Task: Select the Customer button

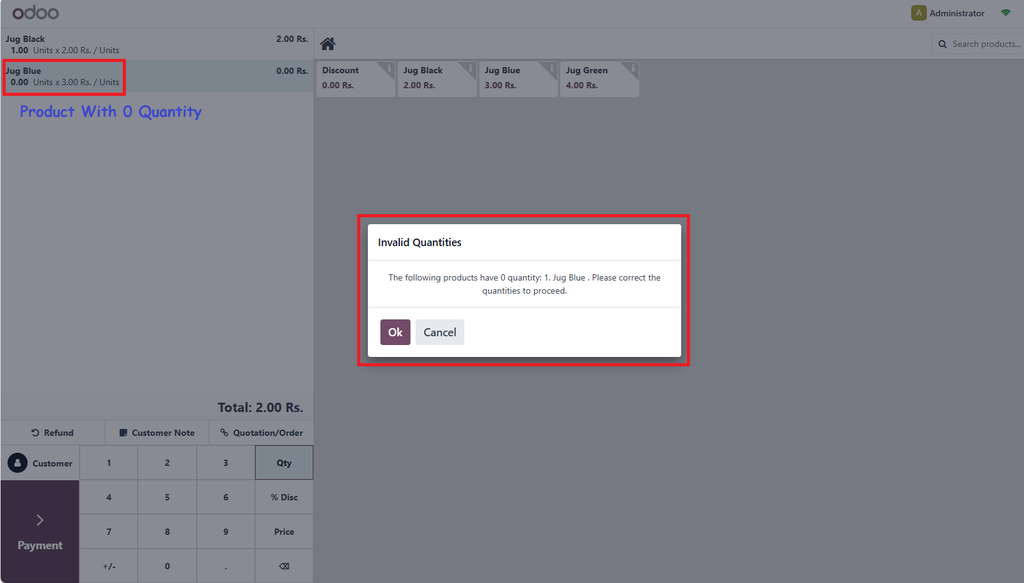Action: point(40,463)
